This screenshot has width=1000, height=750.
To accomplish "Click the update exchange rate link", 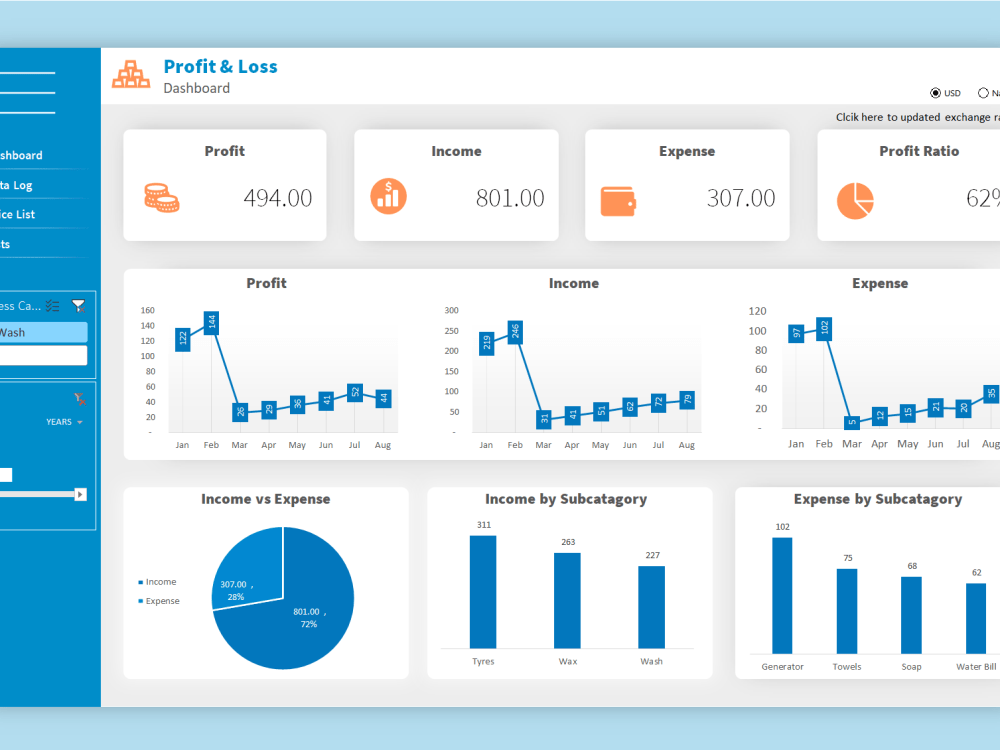I will tap(918, 117).
